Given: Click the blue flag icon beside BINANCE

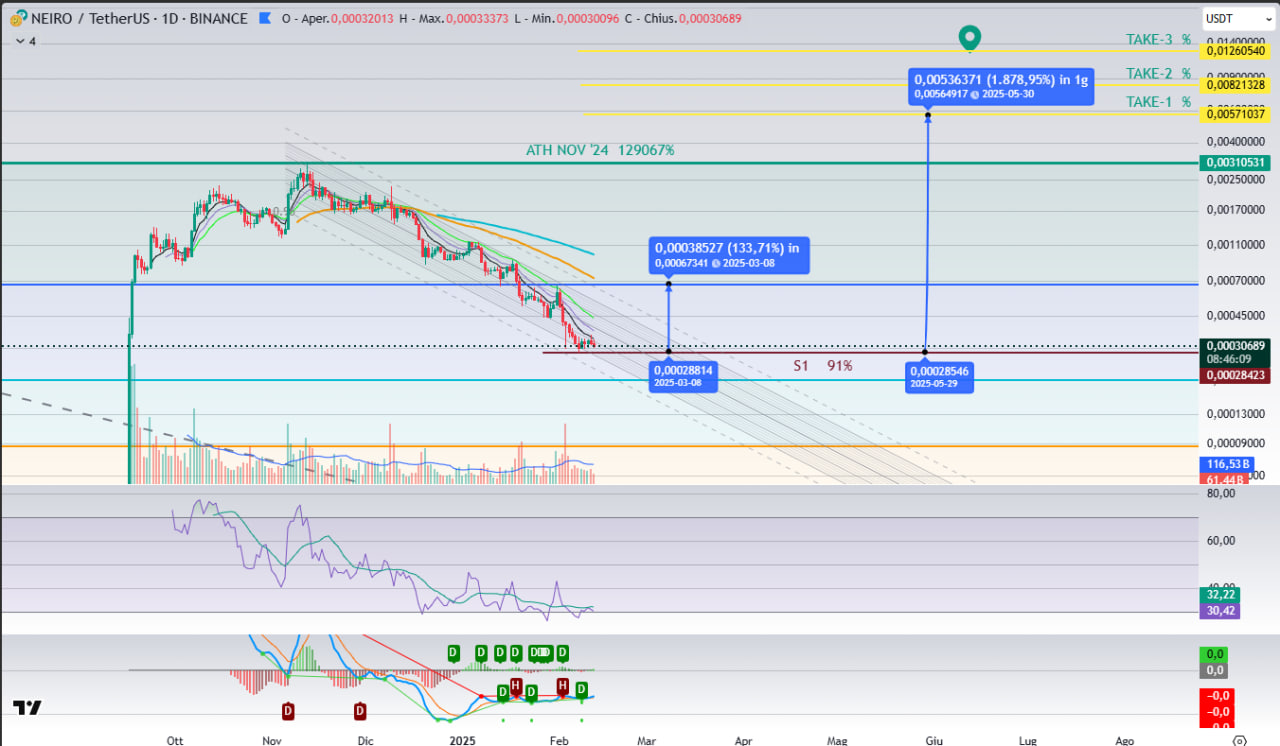Looking at the screenshot, I should (x=264, y=18).
